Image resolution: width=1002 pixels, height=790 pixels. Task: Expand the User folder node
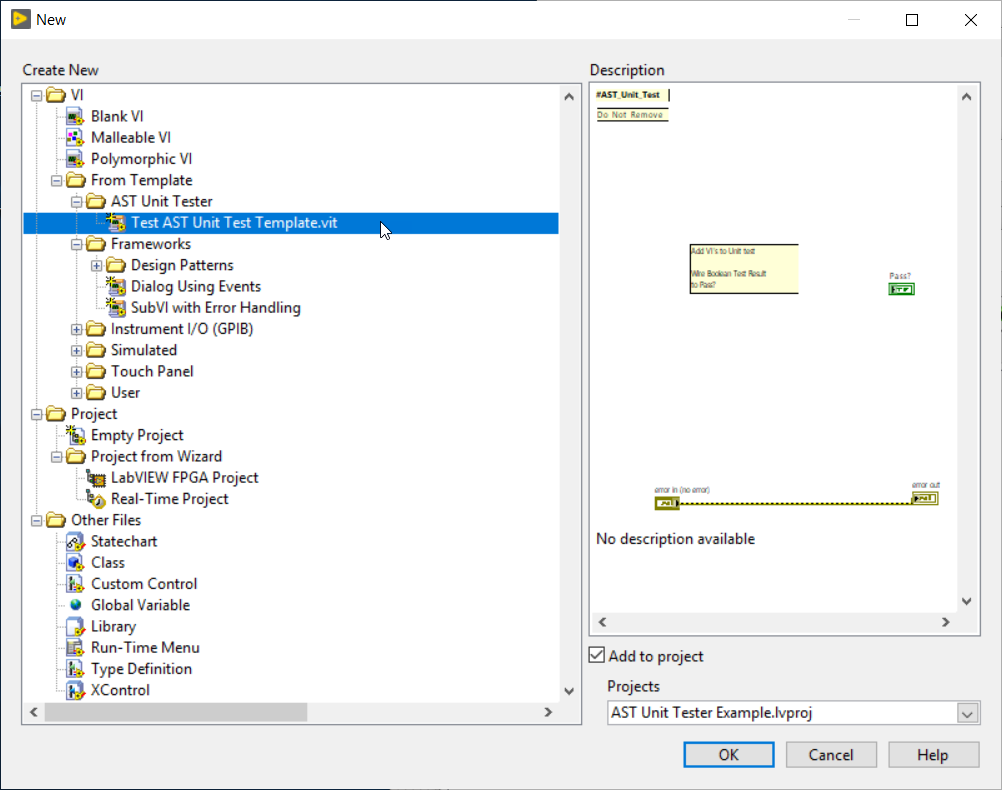point(77,393)
